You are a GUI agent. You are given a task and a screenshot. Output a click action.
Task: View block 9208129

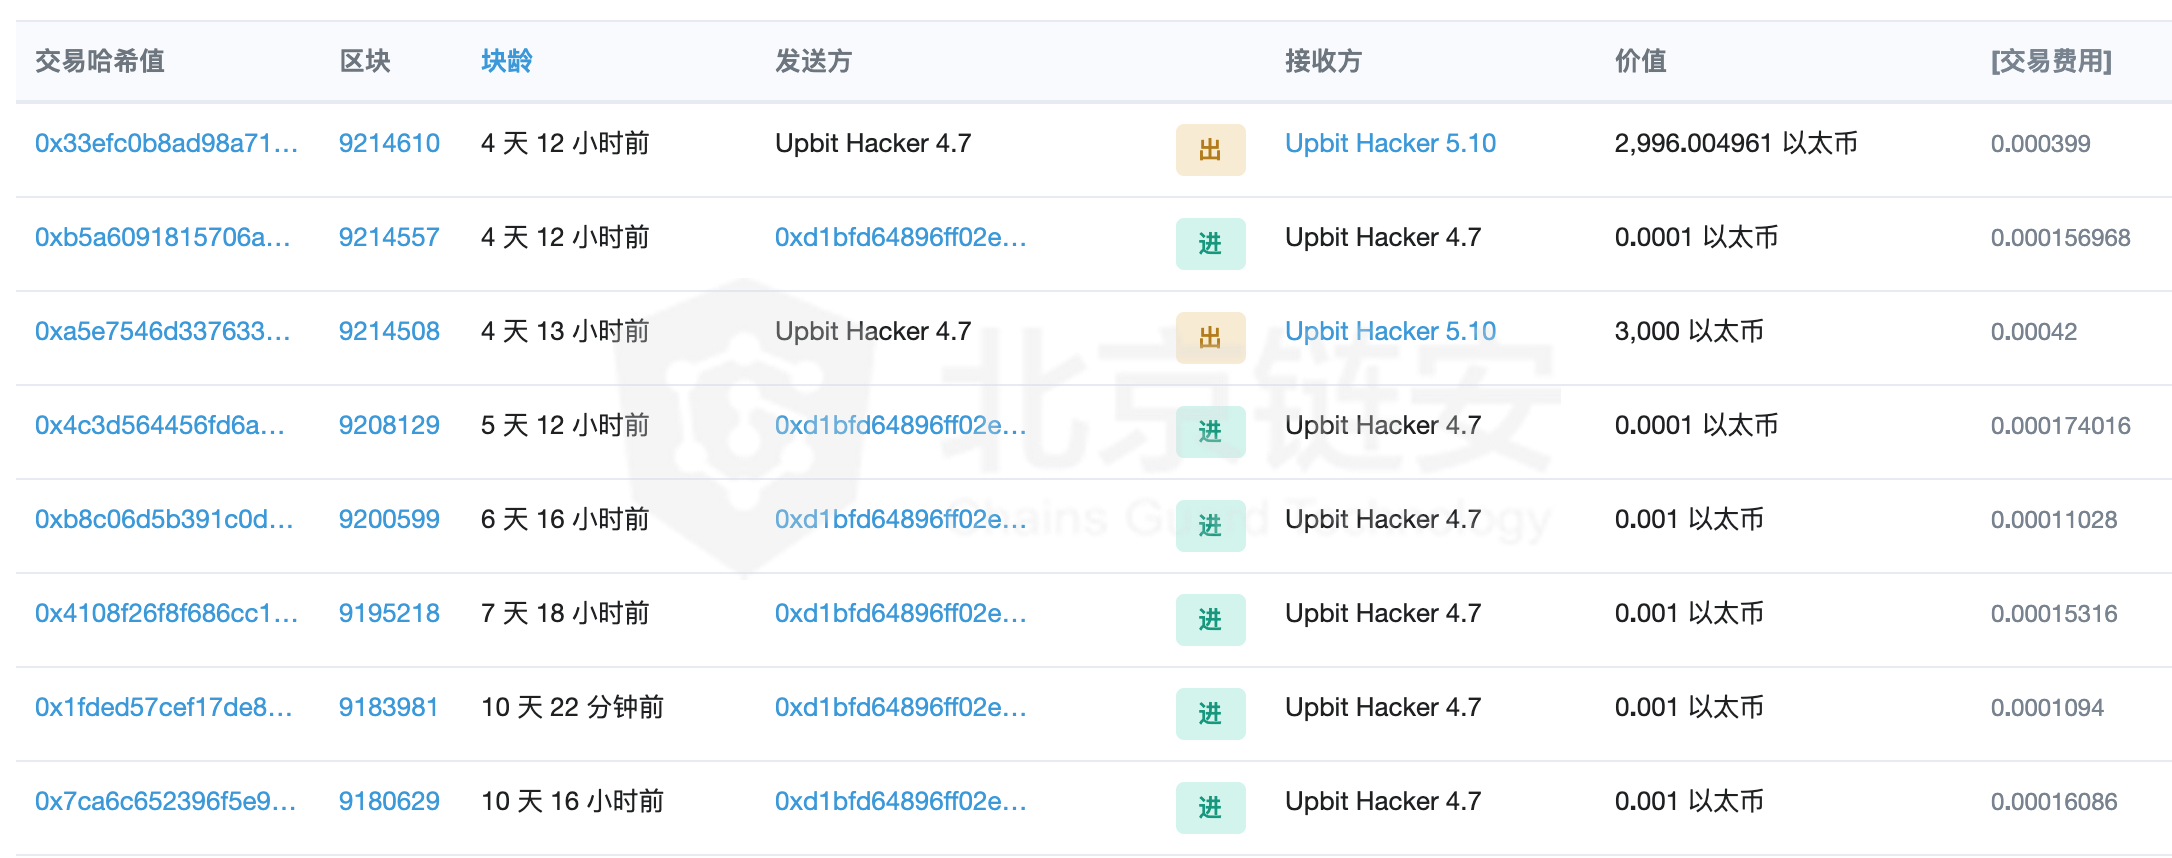pyautogui.click(x=389, y=425)
